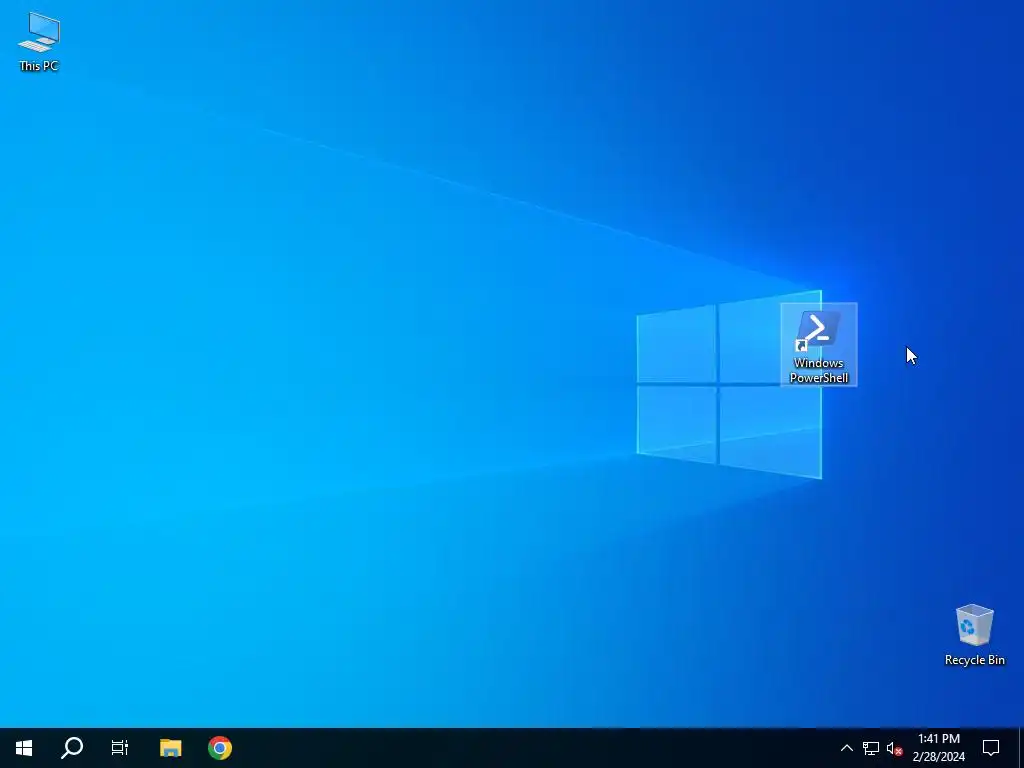Open the network status tray icon

pyautogui.click(x=871, y=748)
